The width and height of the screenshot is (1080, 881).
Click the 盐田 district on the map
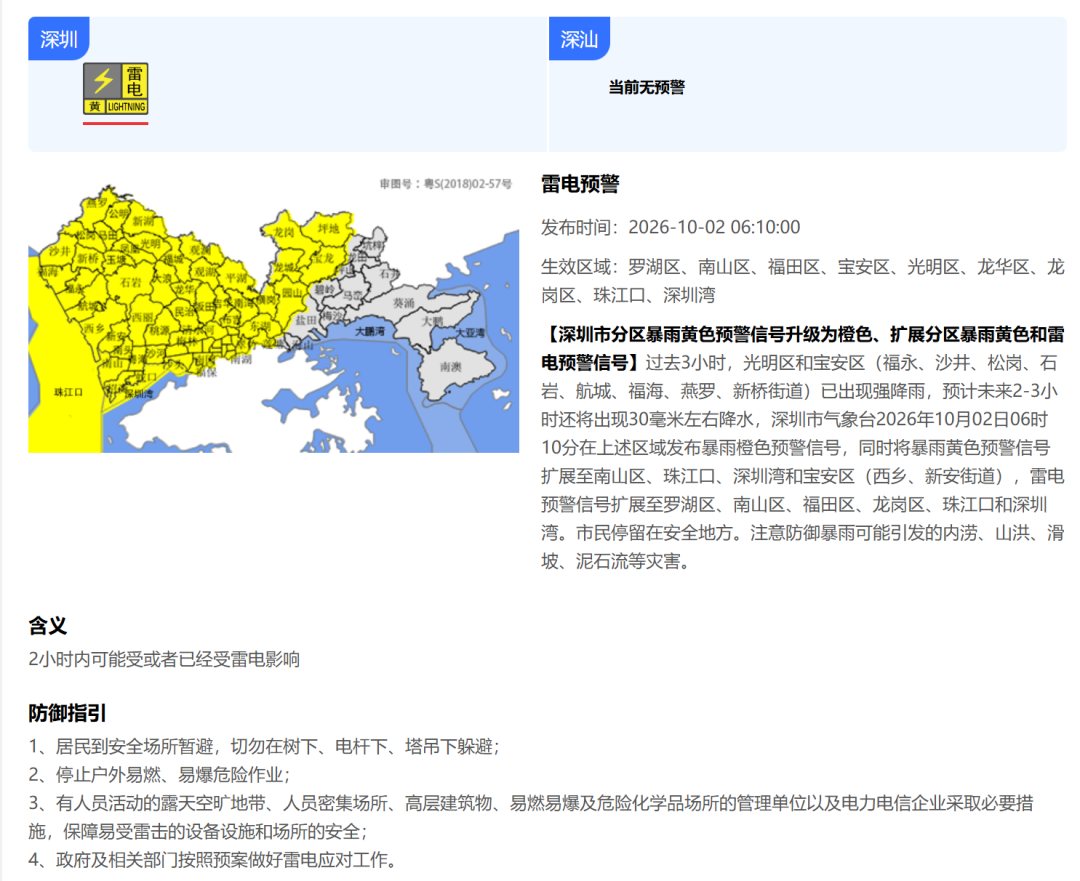[x=306, y=320]
